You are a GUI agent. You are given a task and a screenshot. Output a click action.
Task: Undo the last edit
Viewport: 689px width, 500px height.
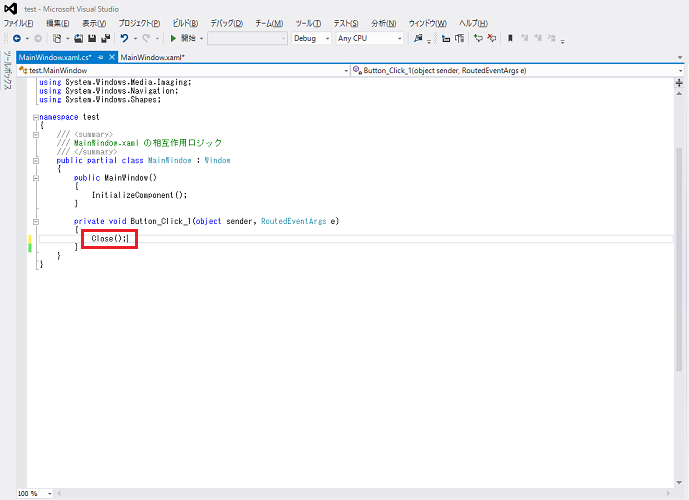pos(125,39)
